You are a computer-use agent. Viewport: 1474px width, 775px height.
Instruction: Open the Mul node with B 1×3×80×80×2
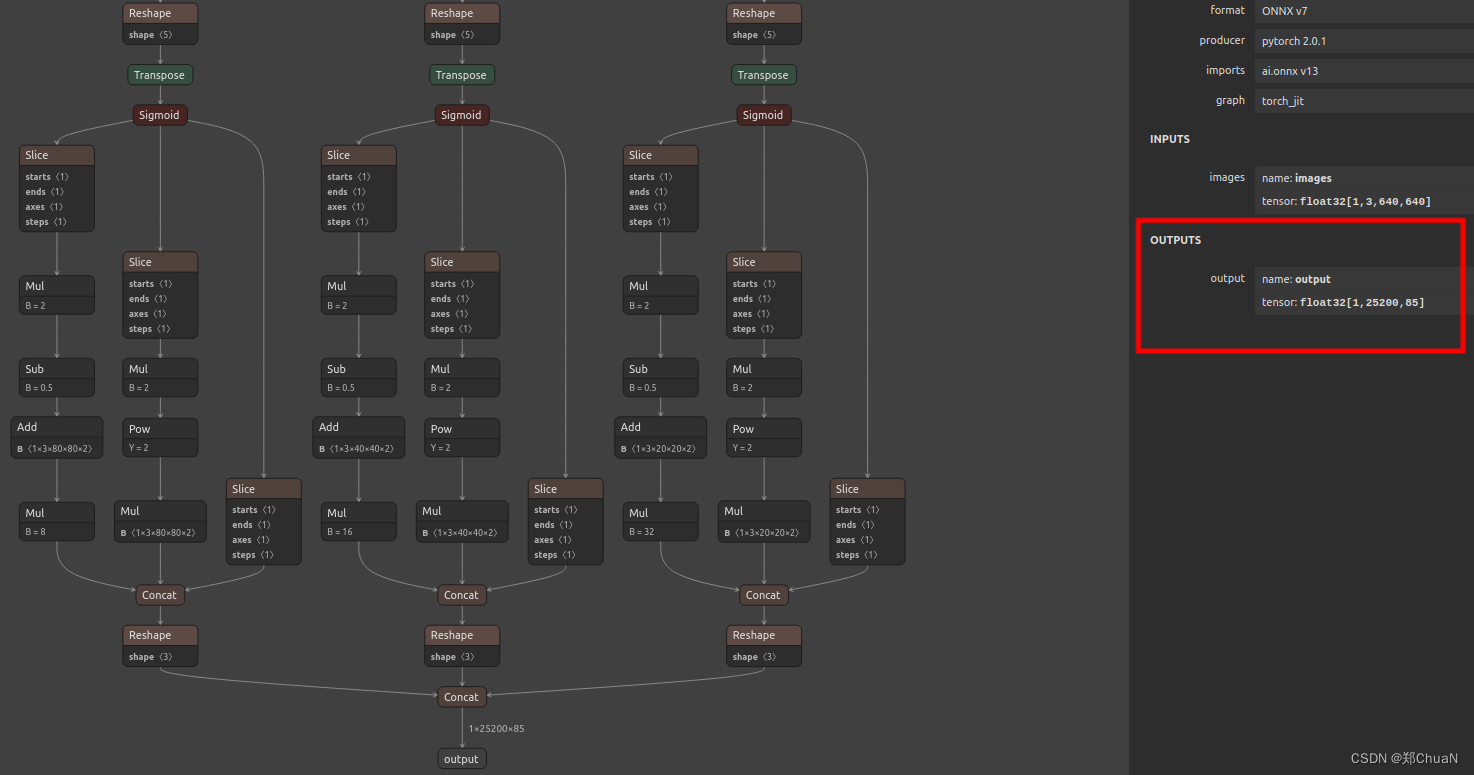(x=161, y=521)
